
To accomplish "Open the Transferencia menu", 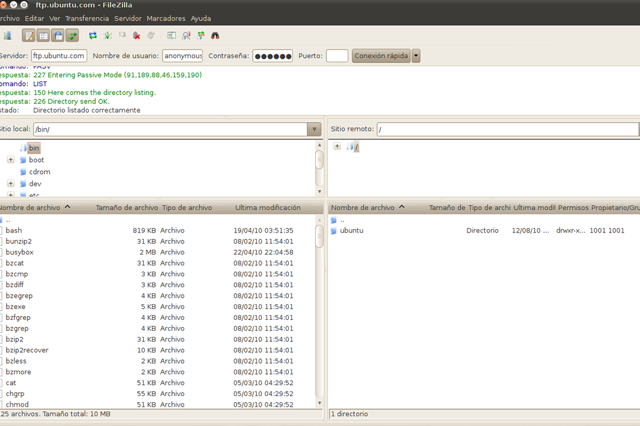I will (x=87, y=18).
